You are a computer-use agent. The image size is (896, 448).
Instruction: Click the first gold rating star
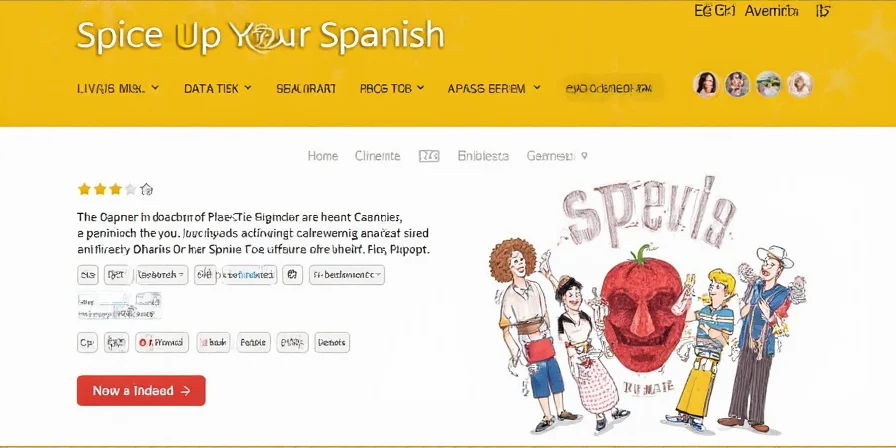84,189
